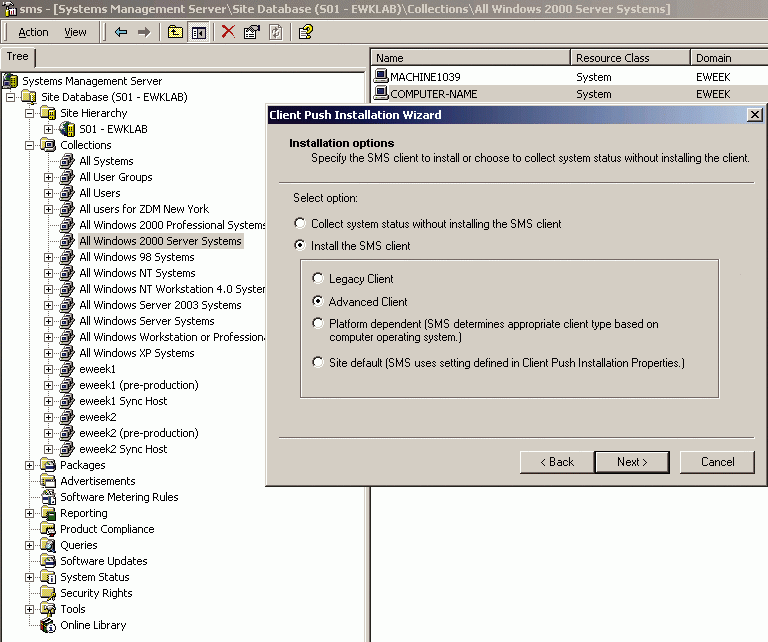768x642 pixels.
Task: Select Collect system status without installing option
Action: tap(300, 223)
